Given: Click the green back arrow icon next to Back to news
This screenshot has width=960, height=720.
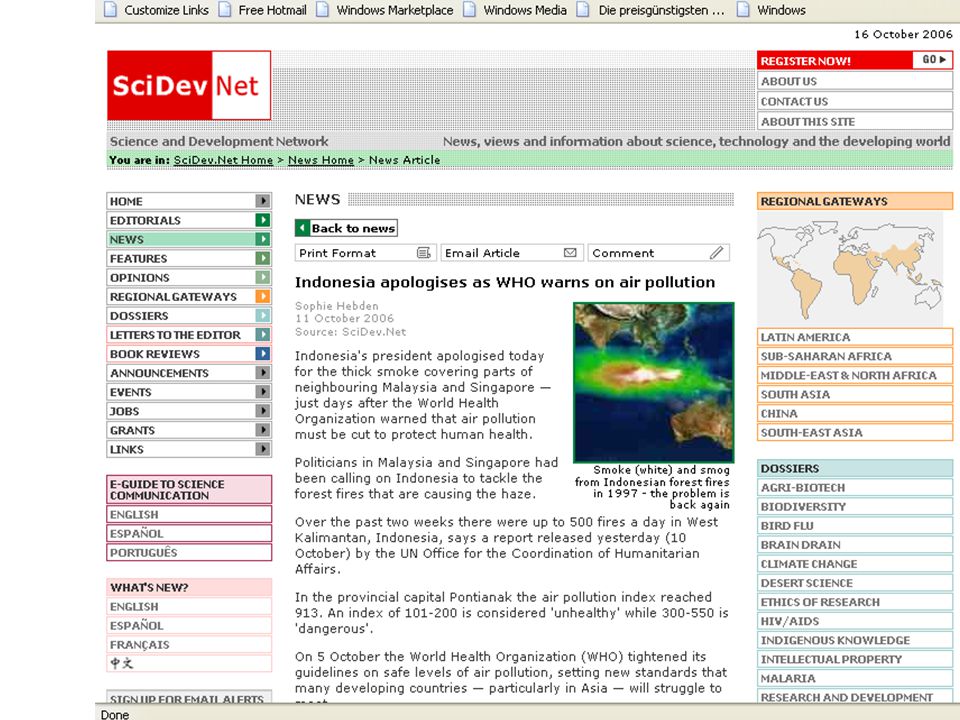Looking at the screenshot, I should [302, 228].
